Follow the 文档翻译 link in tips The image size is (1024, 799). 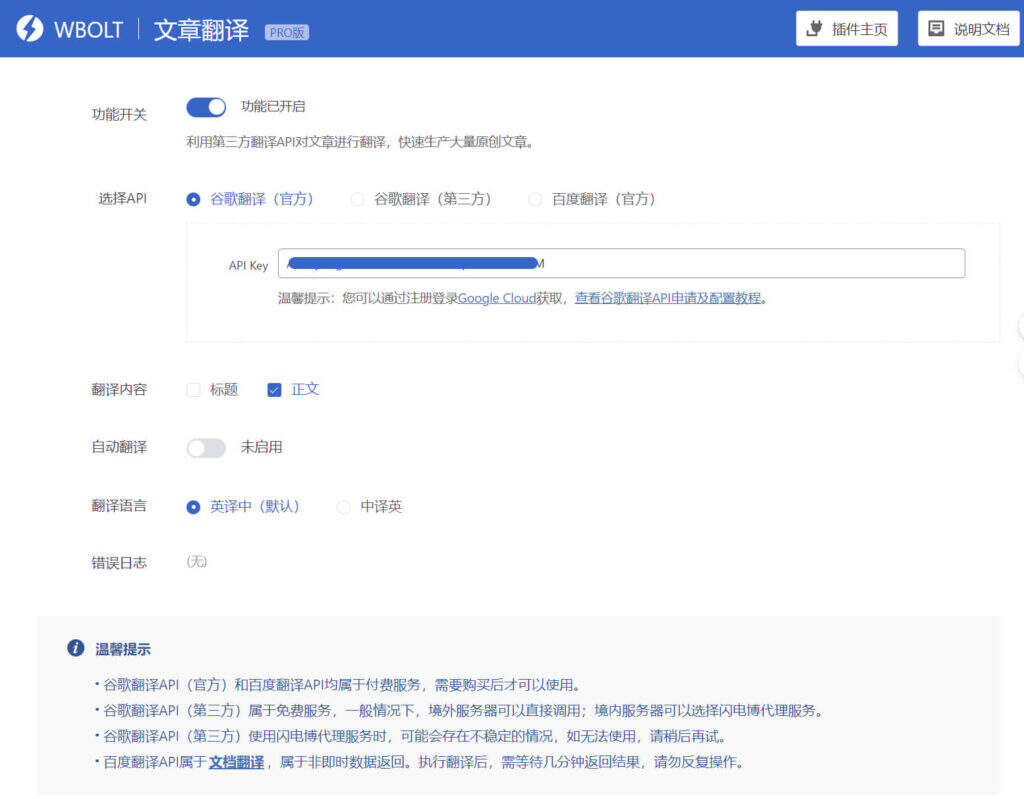pos(236,762)
